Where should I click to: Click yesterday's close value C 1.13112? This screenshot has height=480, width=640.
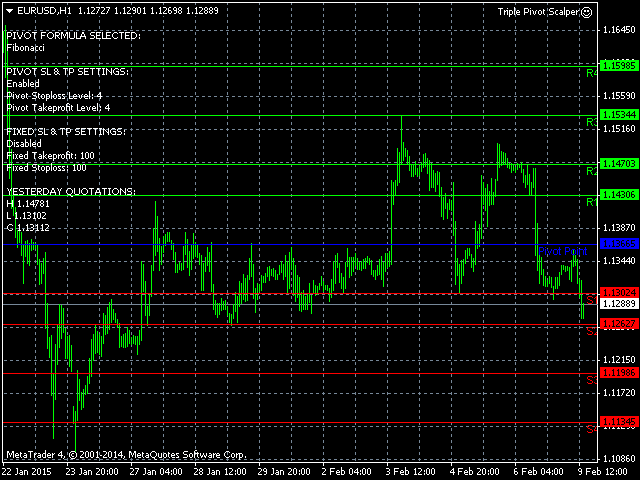coord(28,228)
